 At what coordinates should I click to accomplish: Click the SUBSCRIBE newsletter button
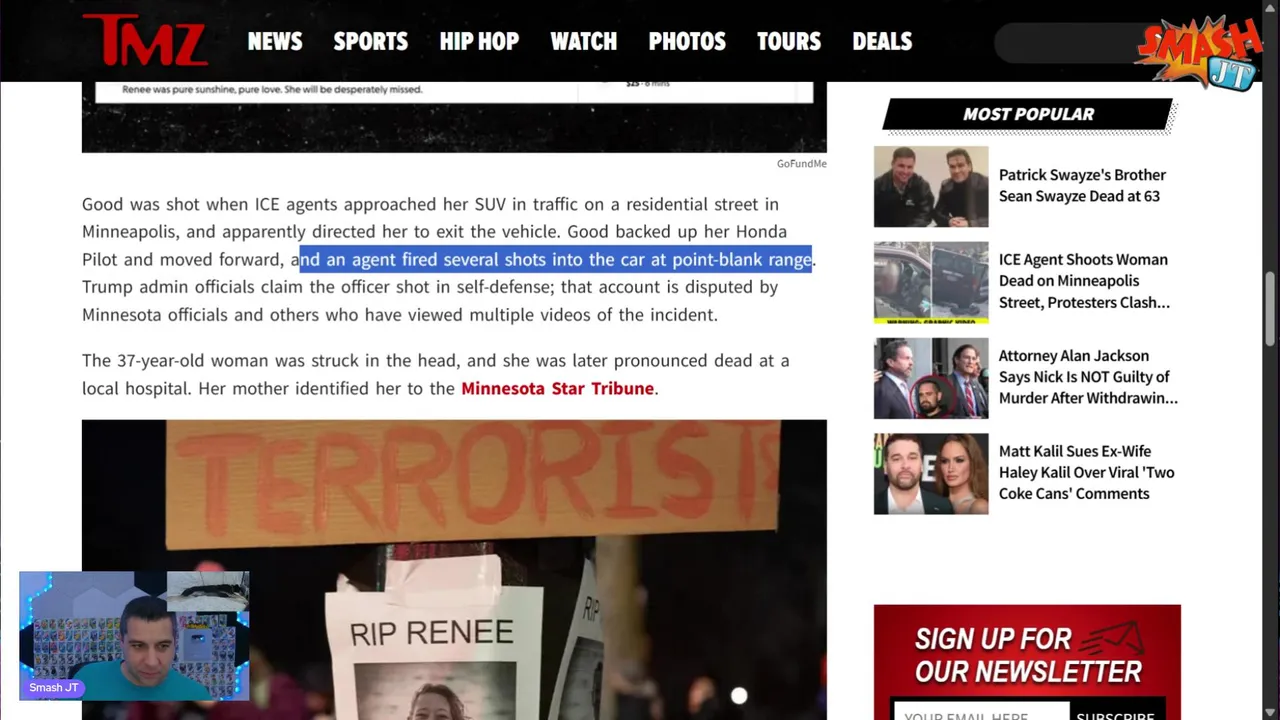coord(1116,713)
